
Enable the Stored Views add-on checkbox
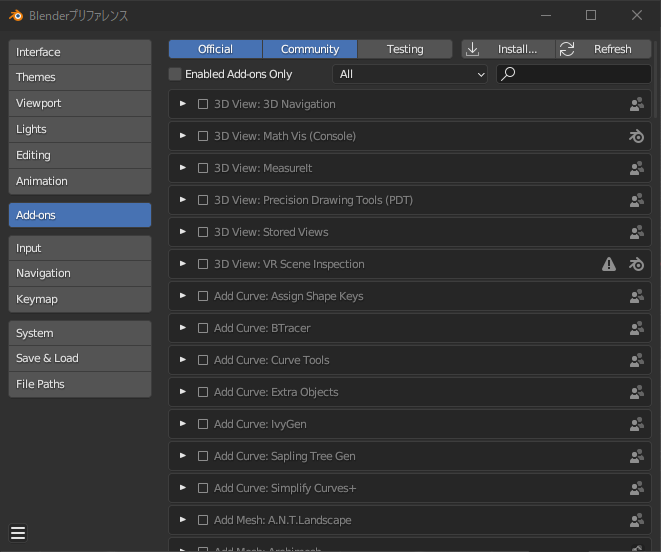[203, 232]
